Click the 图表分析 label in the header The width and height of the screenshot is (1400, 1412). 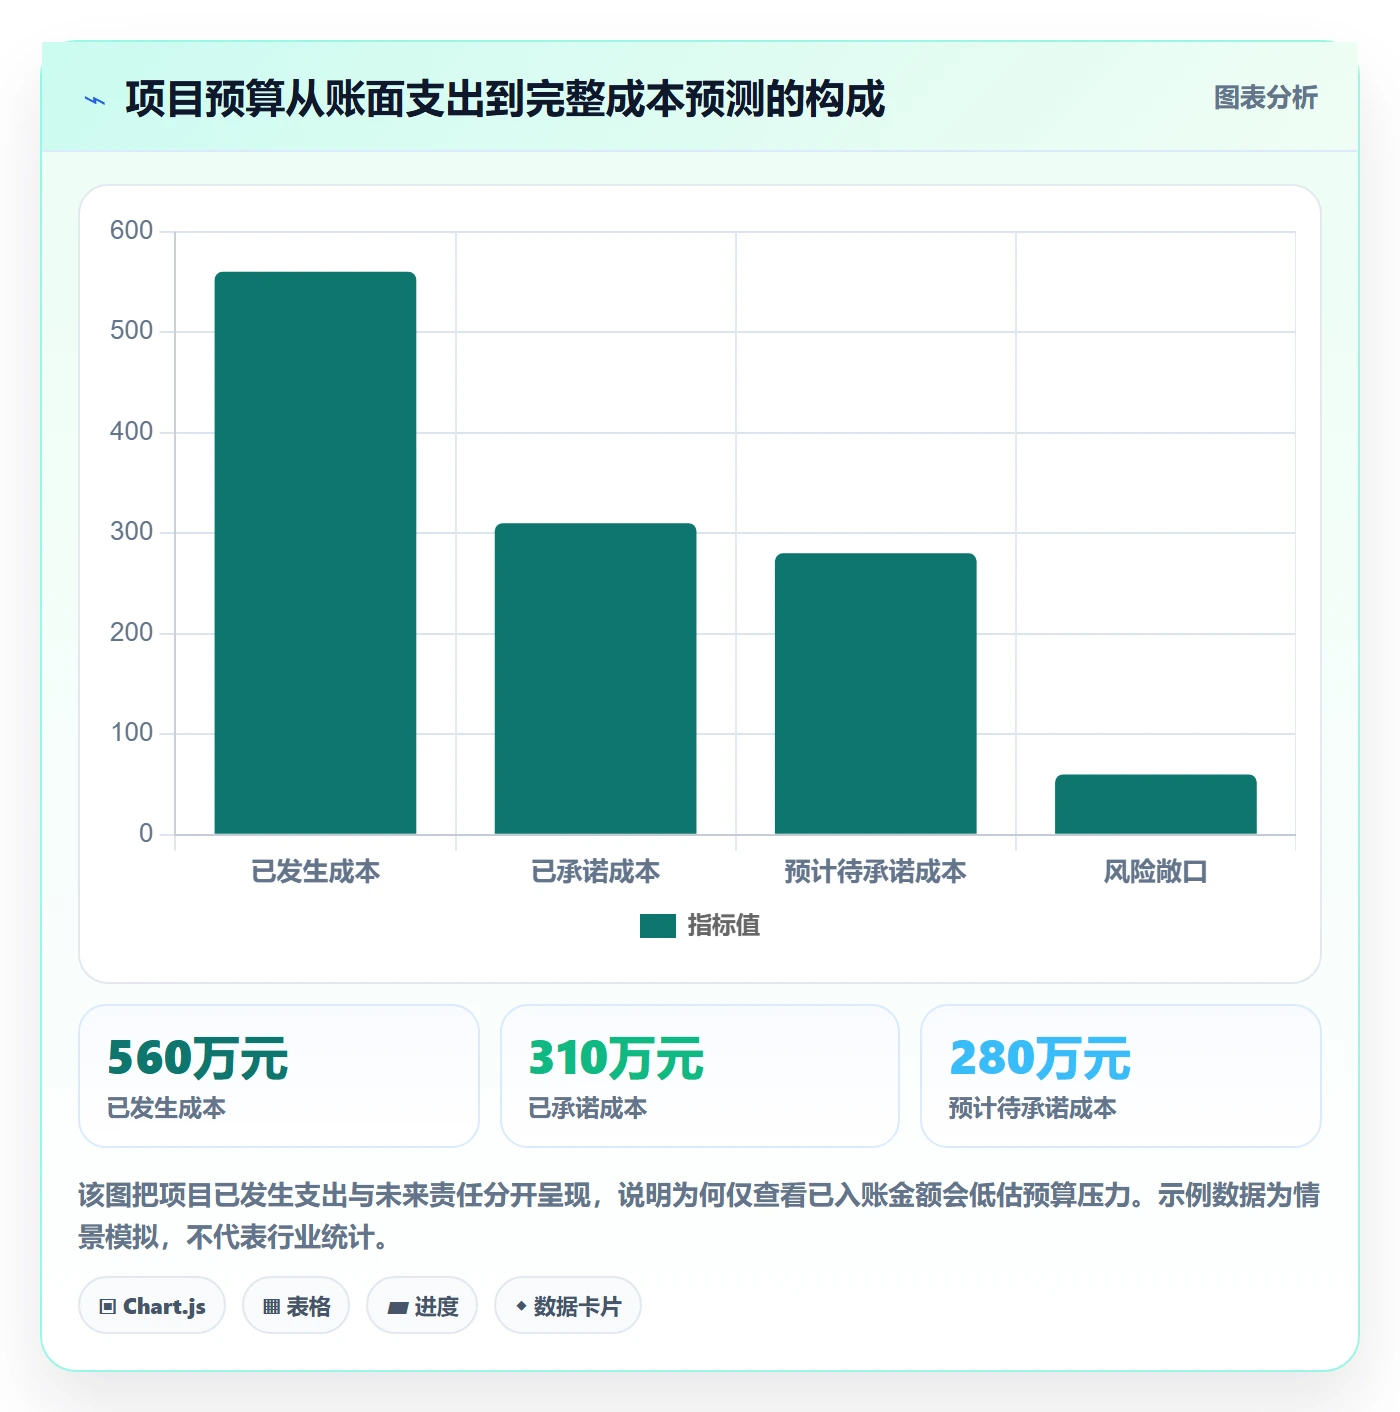(x=1265, y=98)
